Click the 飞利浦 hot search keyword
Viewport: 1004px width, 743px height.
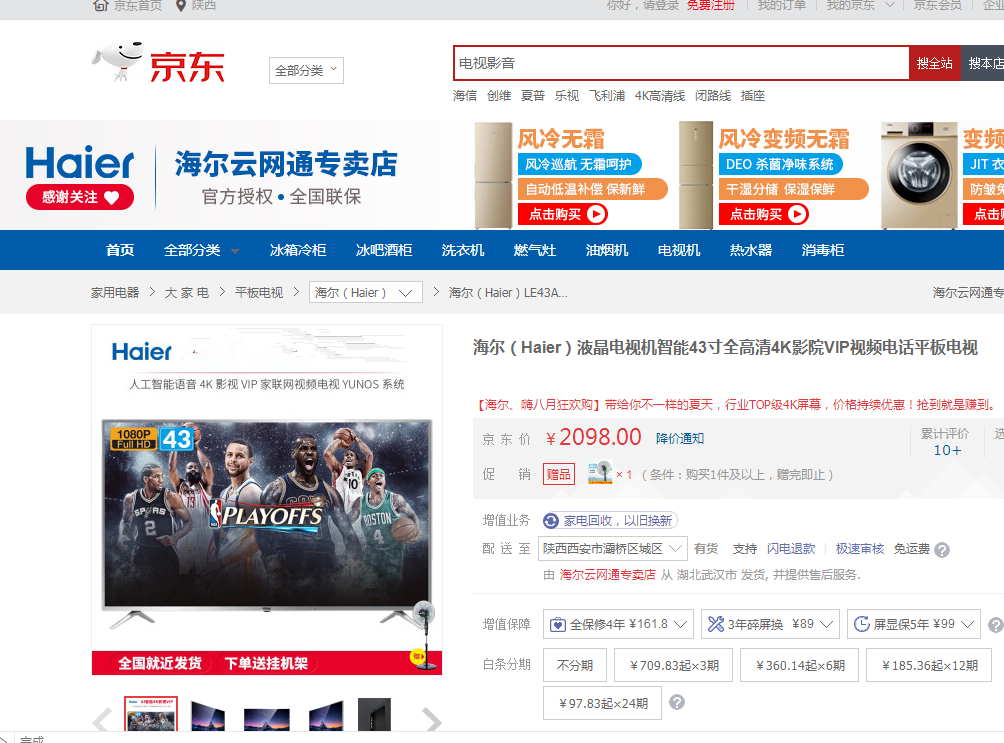pos(607,95)
